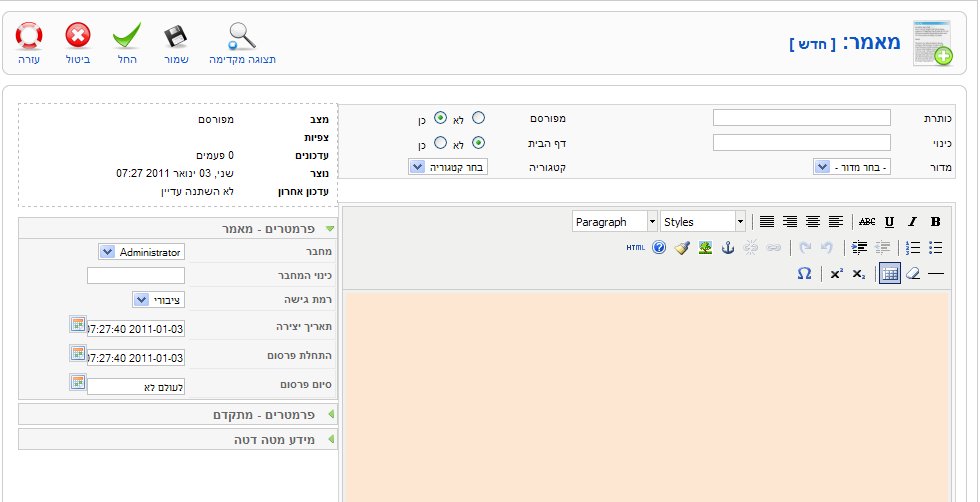Open the מחבר Administrator dropdown
Screen dimensions: 980x502
click(x=142, y=252)
